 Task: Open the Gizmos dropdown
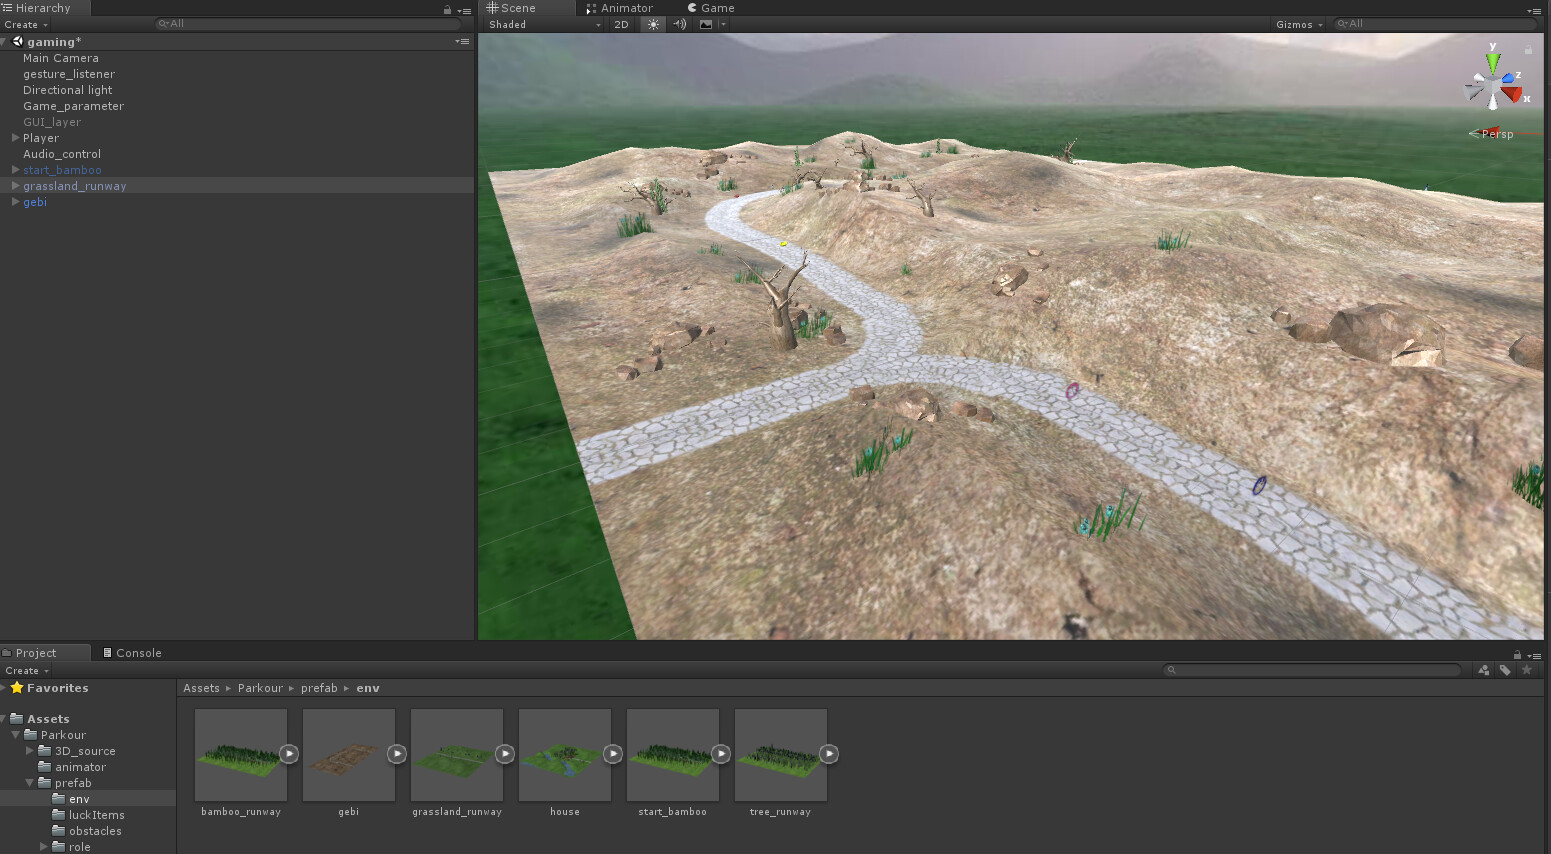pos(1297,24)
